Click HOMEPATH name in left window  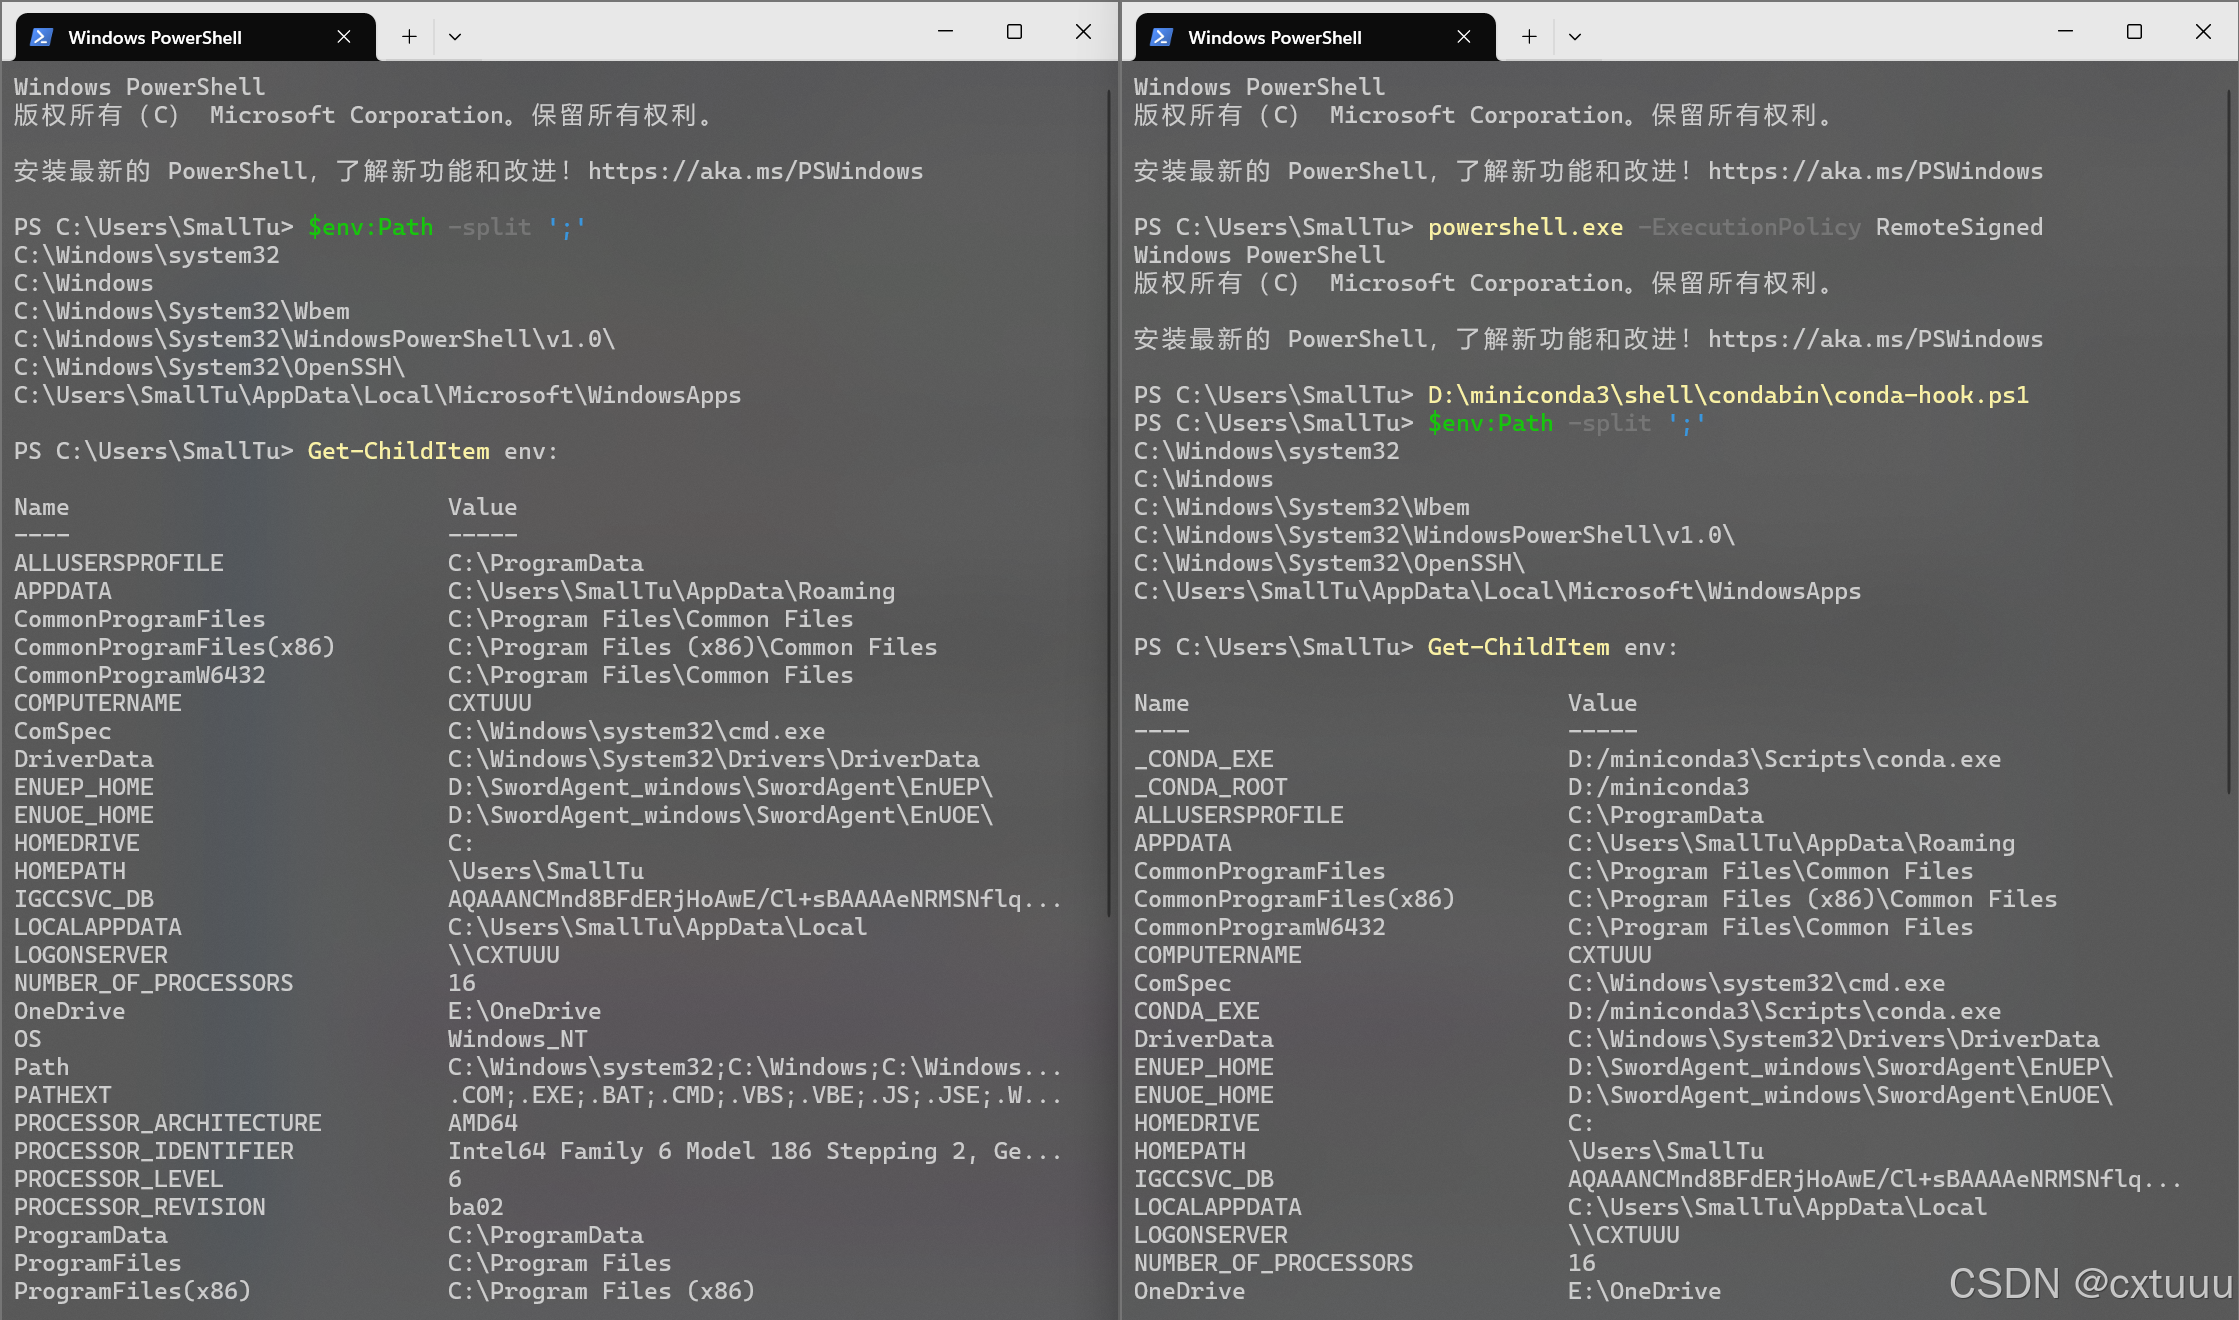[x=70, y=871]
